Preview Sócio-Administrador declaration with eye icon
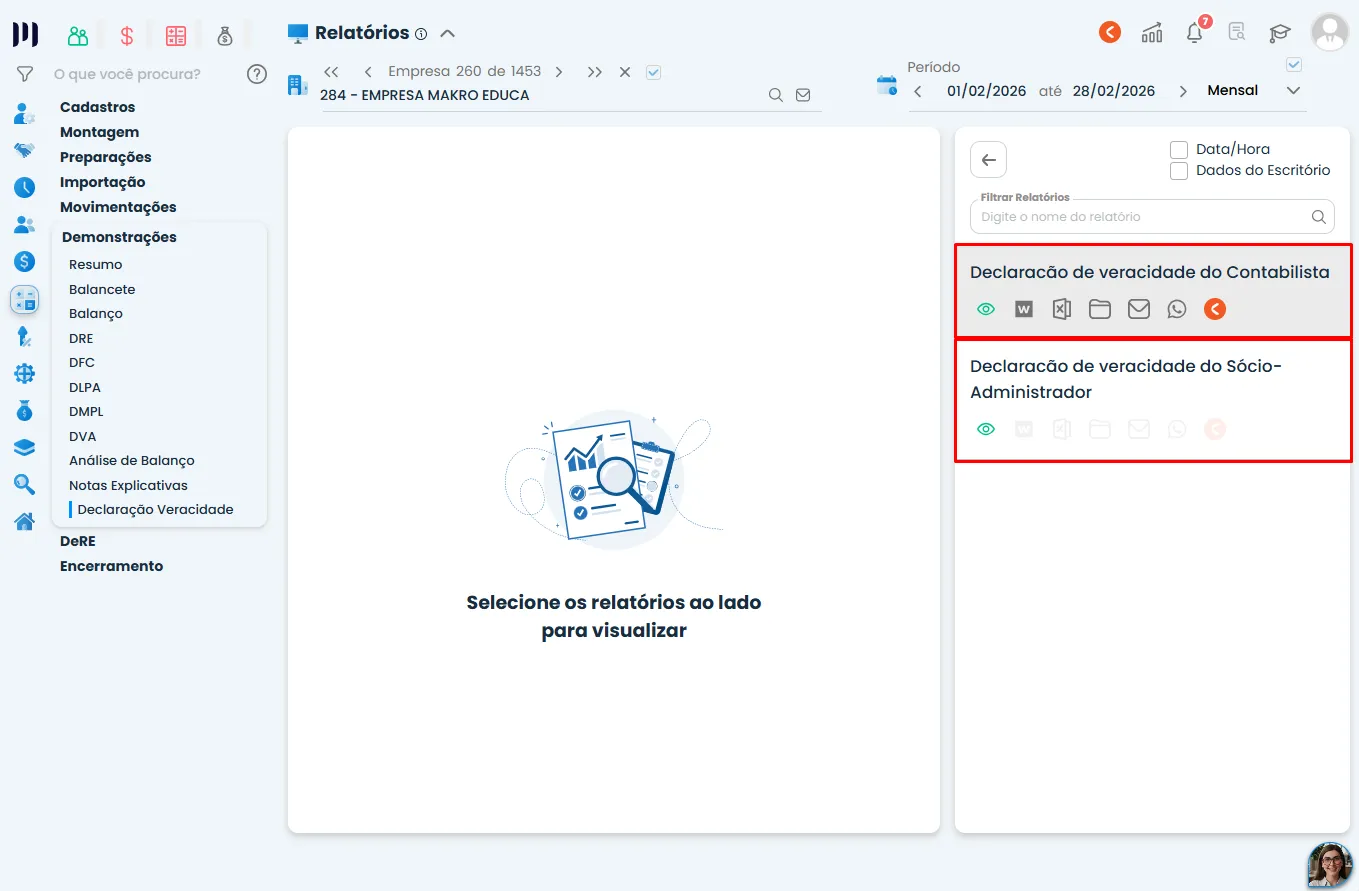Image resolution: width=1359 pixels, height=891 pixels. click(986, 430)
